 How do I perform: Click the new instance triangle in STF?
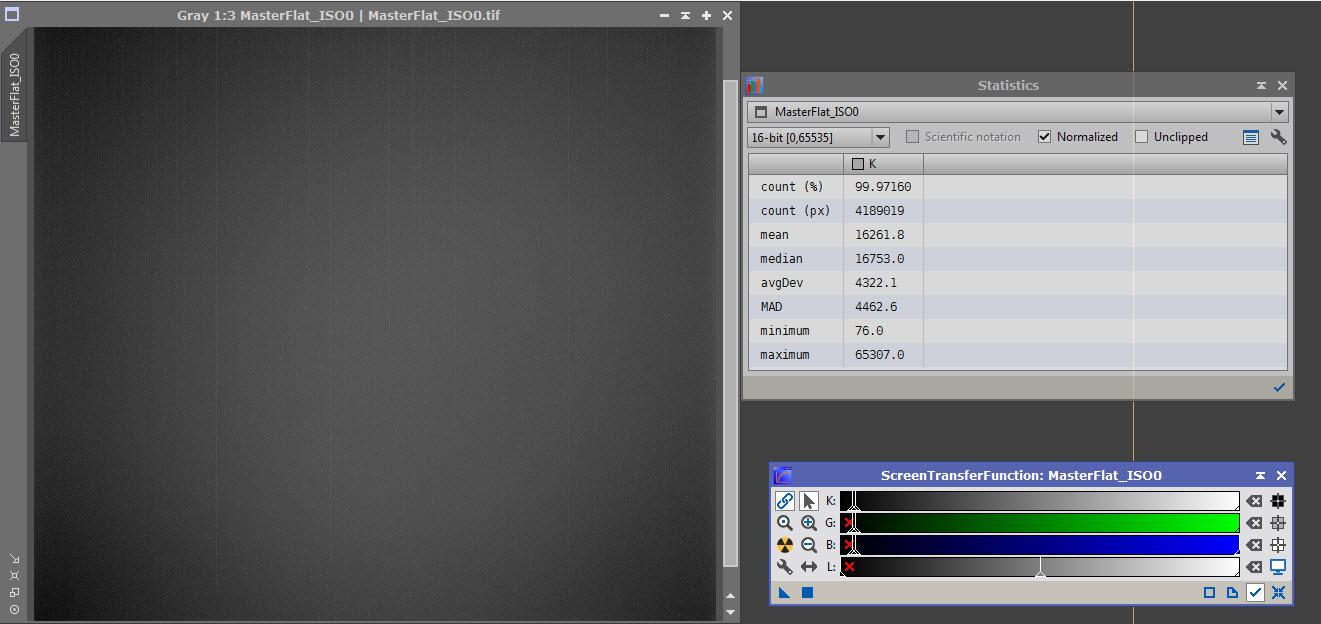click(785, 593)
